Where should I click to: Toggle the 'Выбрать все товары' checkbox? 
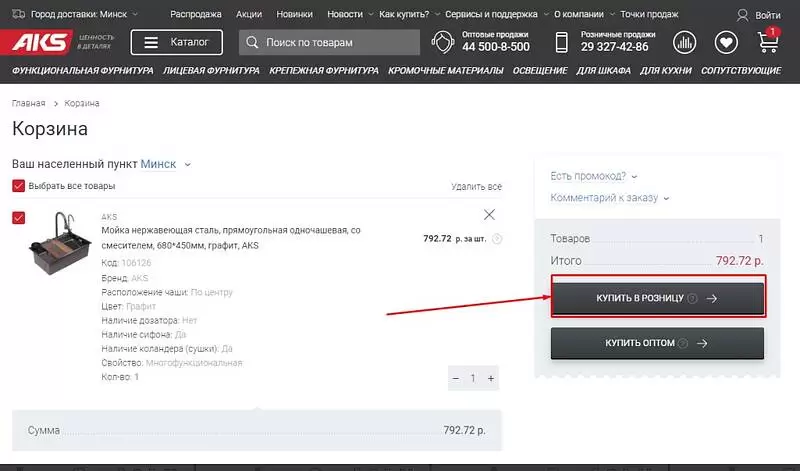click(x=19, y=186)
